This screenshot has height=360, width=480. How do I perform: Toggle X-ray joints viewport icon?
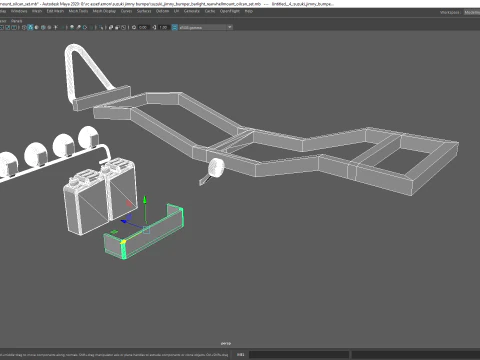coord(123,27)
